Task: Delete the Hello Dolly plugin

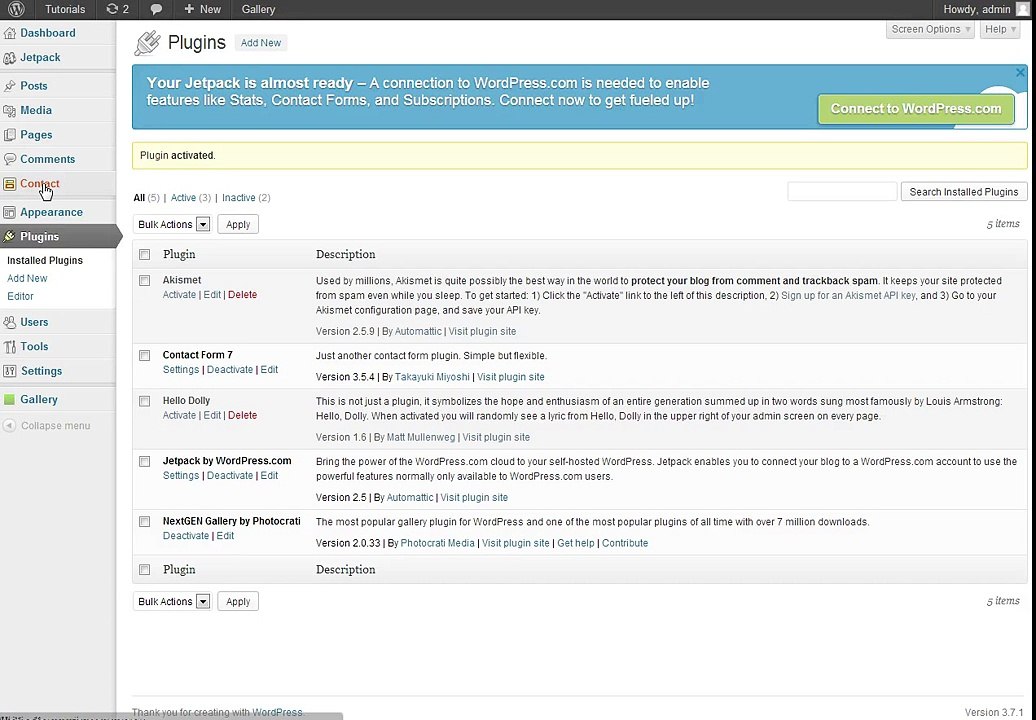Action: pyautogui.click(x=242, y=415)
